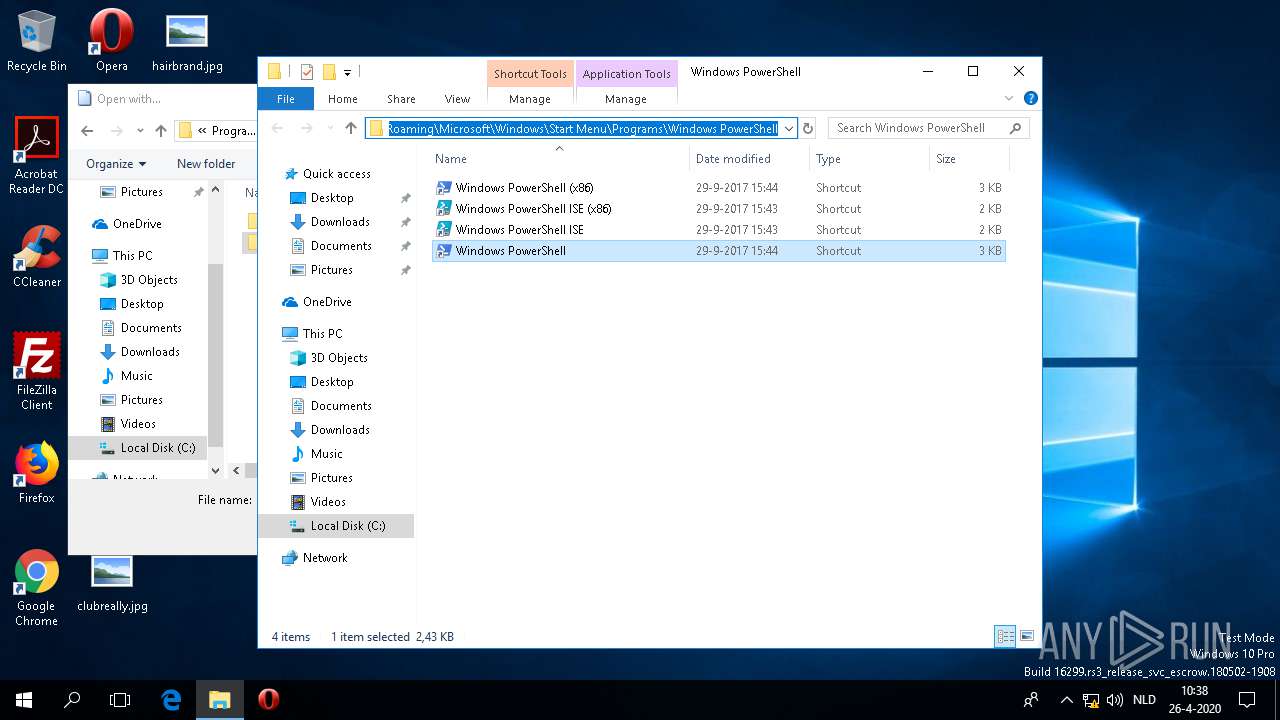Select hairbrand.jpg on the desktop
Image resolution: width=1280 pixels, height=720 pixels.
187,42
